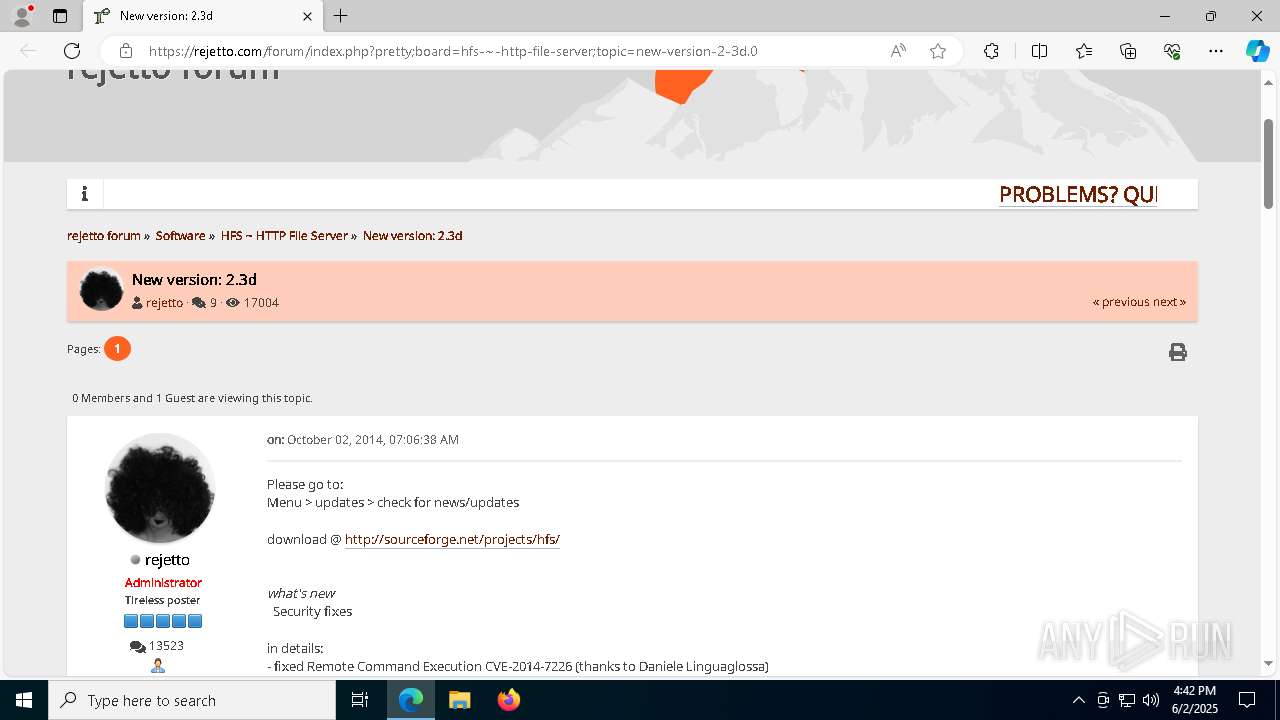The height and width of the screenshot is (720, 1280).
Task: Click views count '17004' in topic header
Action: coord(261,303)
